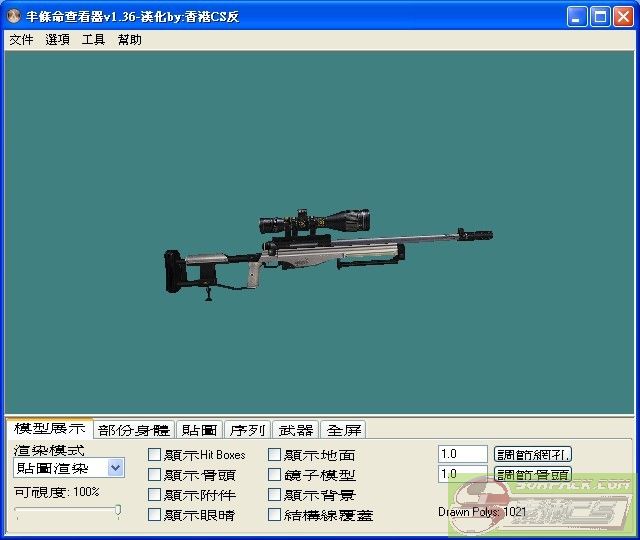Image resolution: width=640 pixels, height=540 pixels.
Task: Open the 工具 menu
Action: (93, 40)
